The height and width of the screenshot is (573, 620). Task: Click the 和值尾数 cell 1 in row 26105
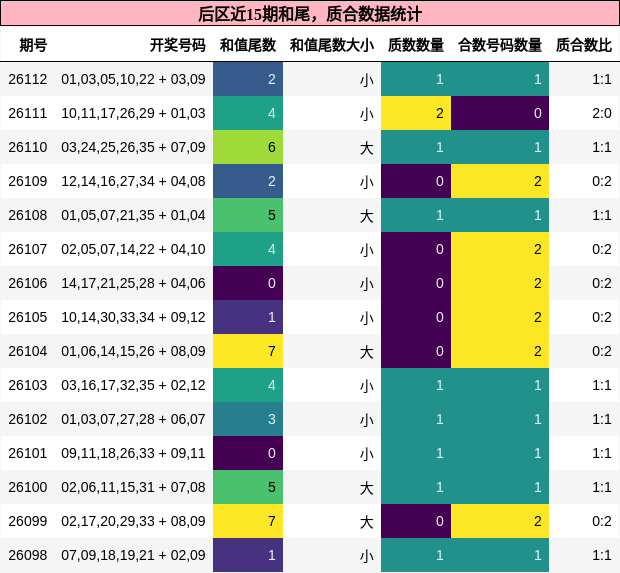pos(248,317)
